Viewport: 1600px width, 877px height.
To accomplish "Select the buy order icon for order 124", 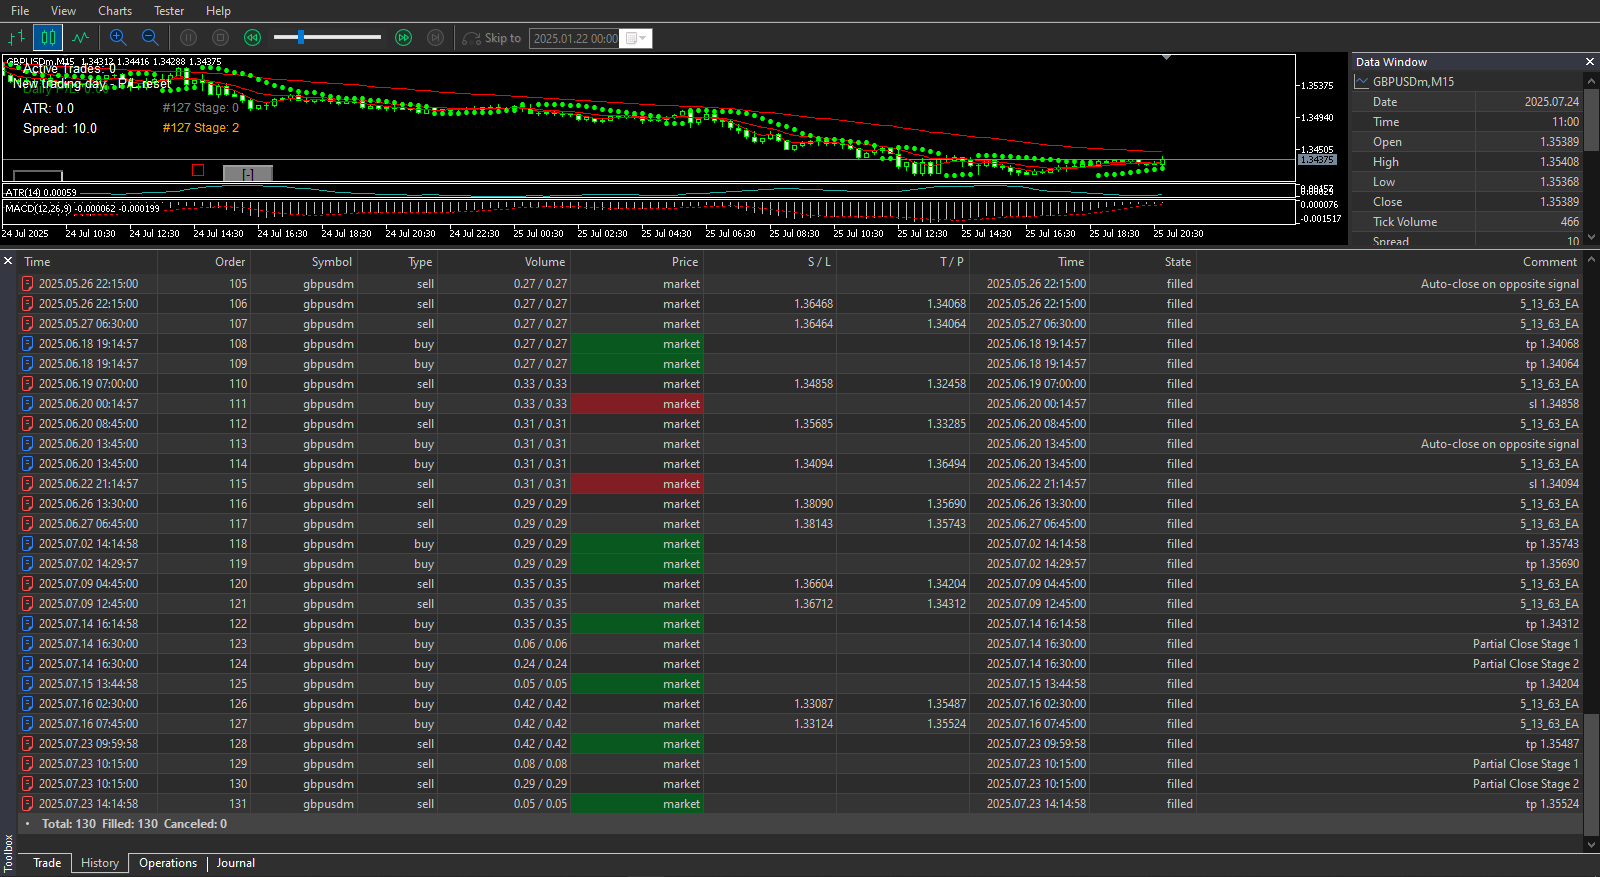I will point(28,664).
